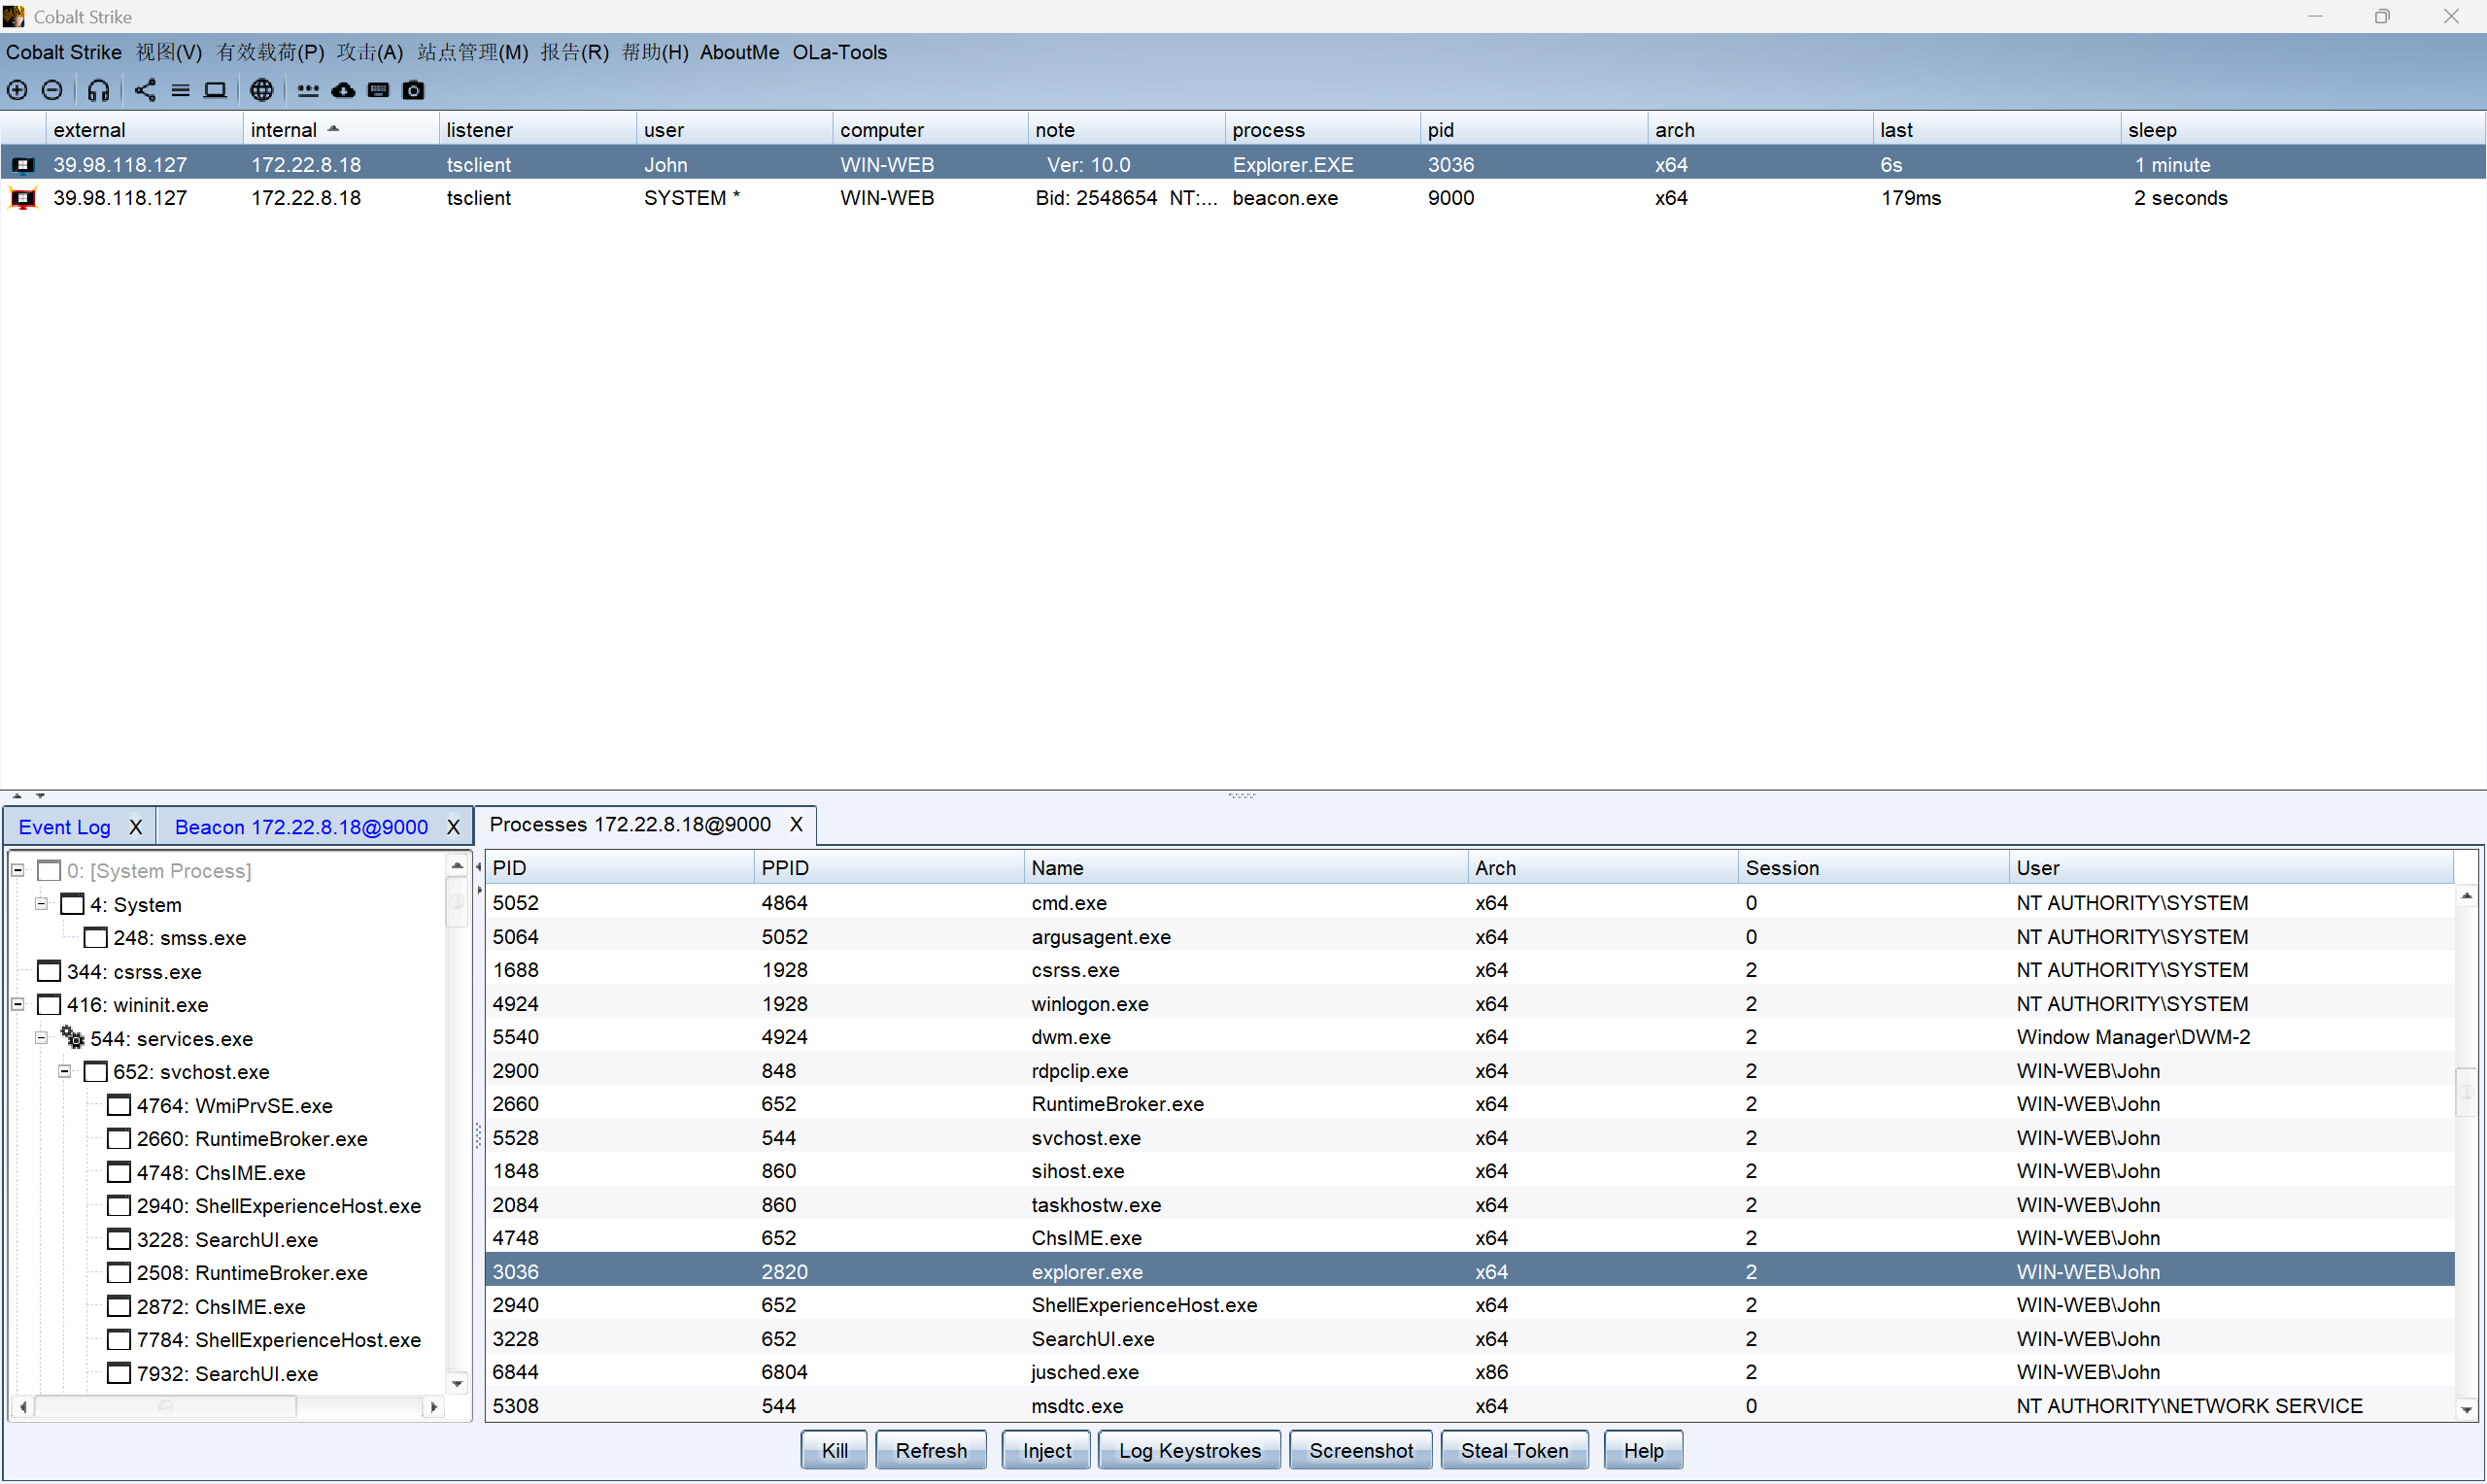Viewport: 2487px width, 1484px height.
Task: Select the jusched.exe process row
Action: click(x=1470, y=1372)
